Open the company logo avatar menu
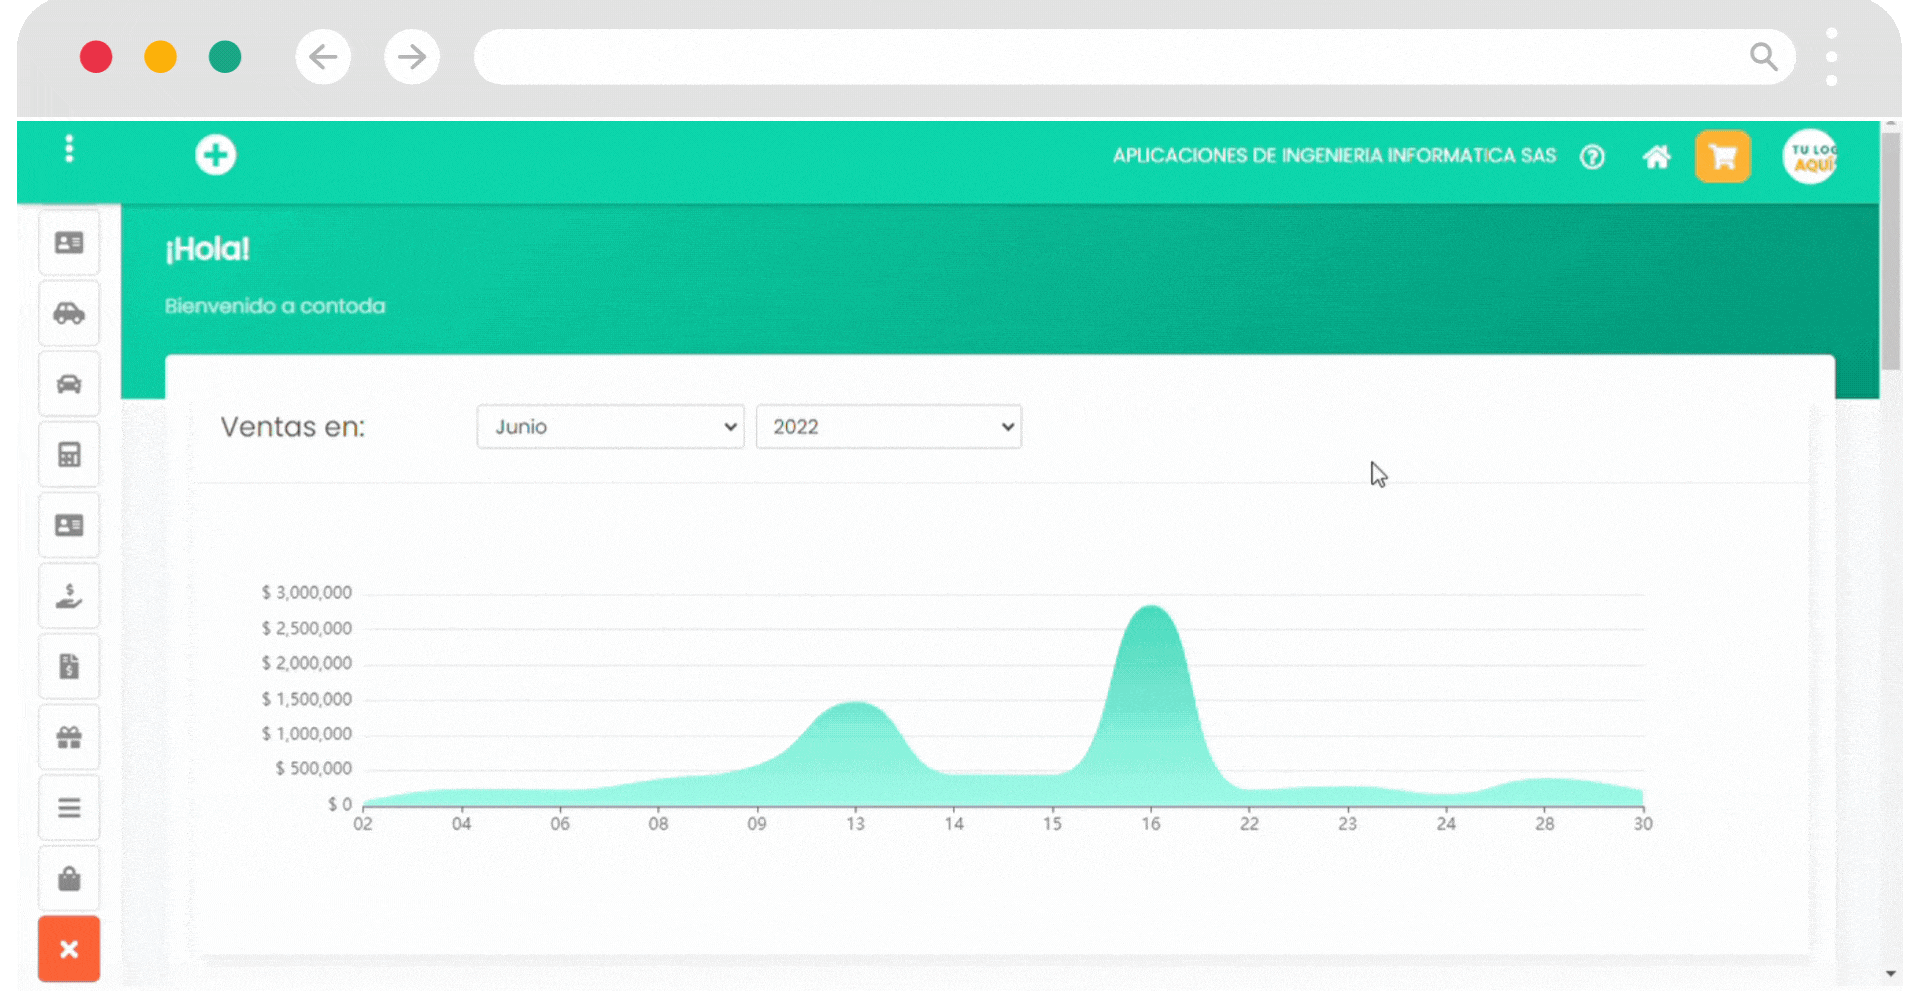The width and height of the screenshot is (1920, 991). click(1810, 157)
